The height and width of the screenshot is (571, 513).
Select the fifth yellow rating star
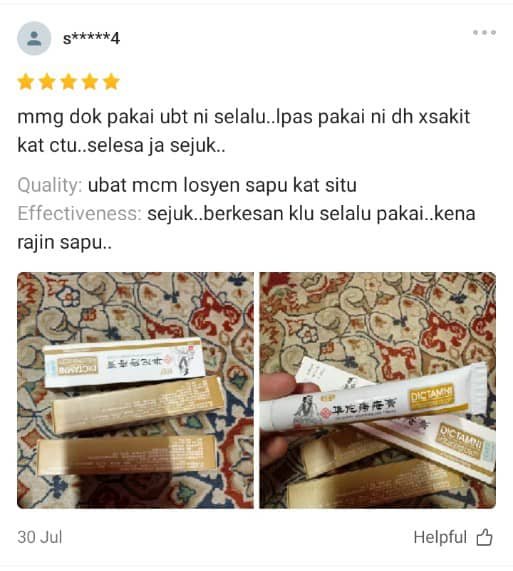111,82
